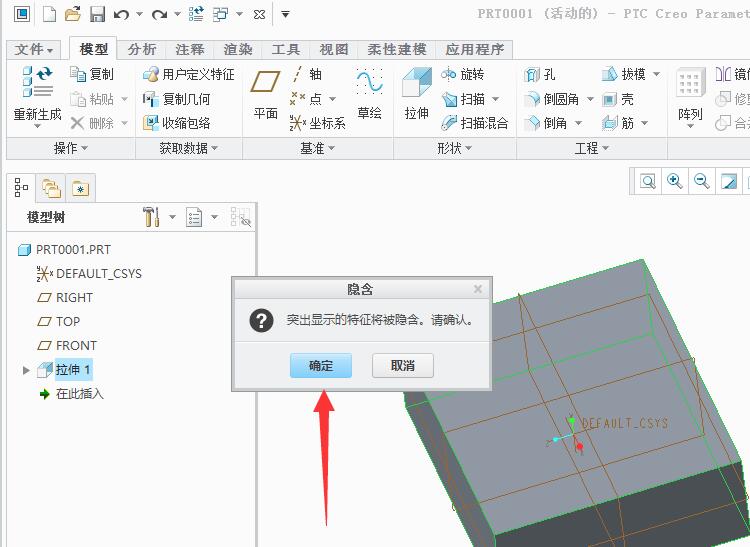Select the 倒角 chamfer tool
Image resolution: width=750 pixels, height=547 pixels.
click(545, 123)
